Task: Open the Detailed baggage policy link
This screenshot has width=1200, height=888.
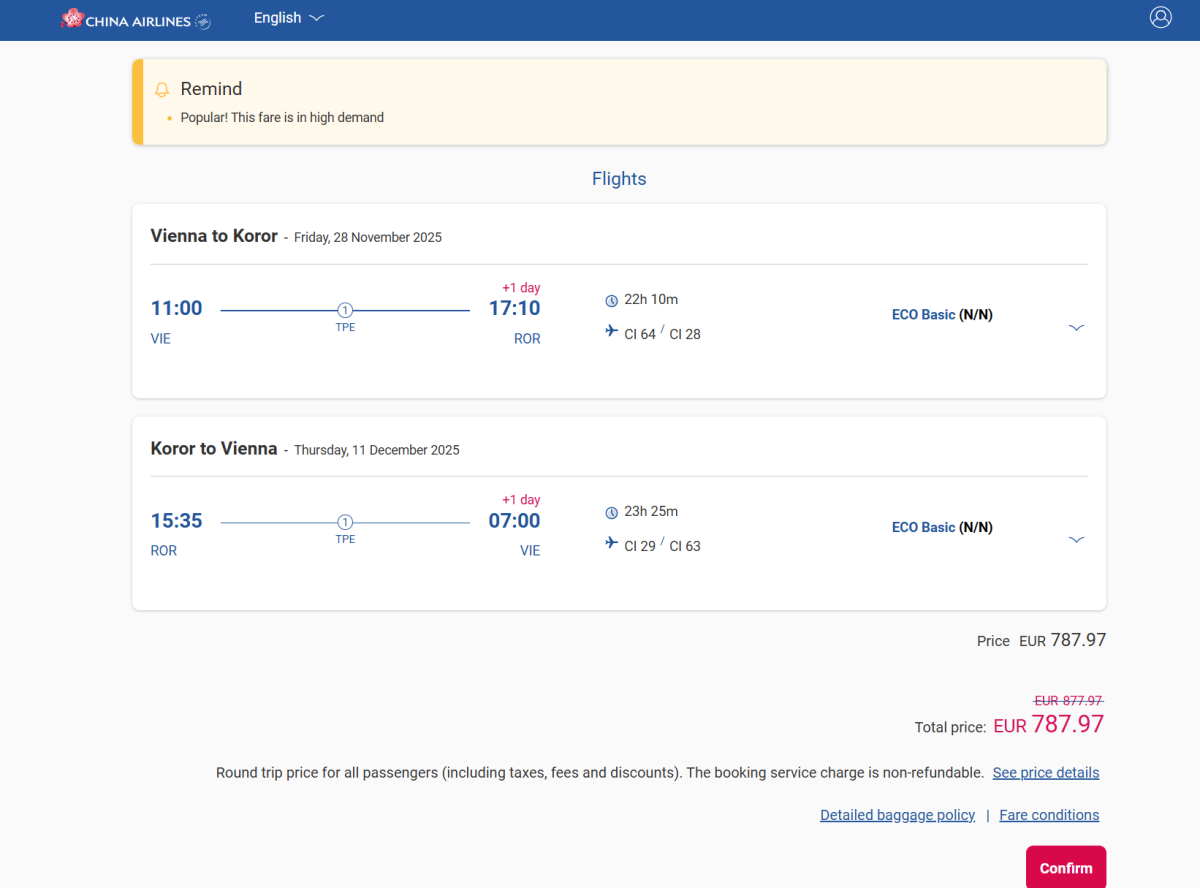Action: tap(897, 815)
